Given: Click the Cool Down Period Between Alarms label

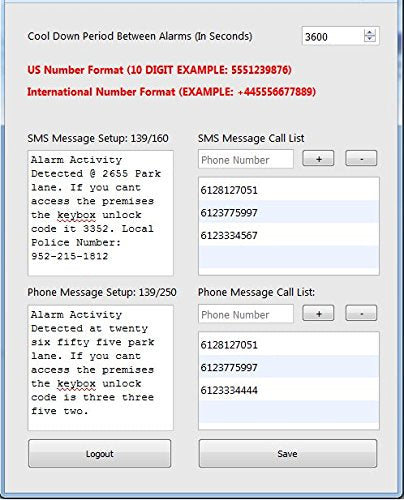Looking at the screenshot, I should (140, 36).
